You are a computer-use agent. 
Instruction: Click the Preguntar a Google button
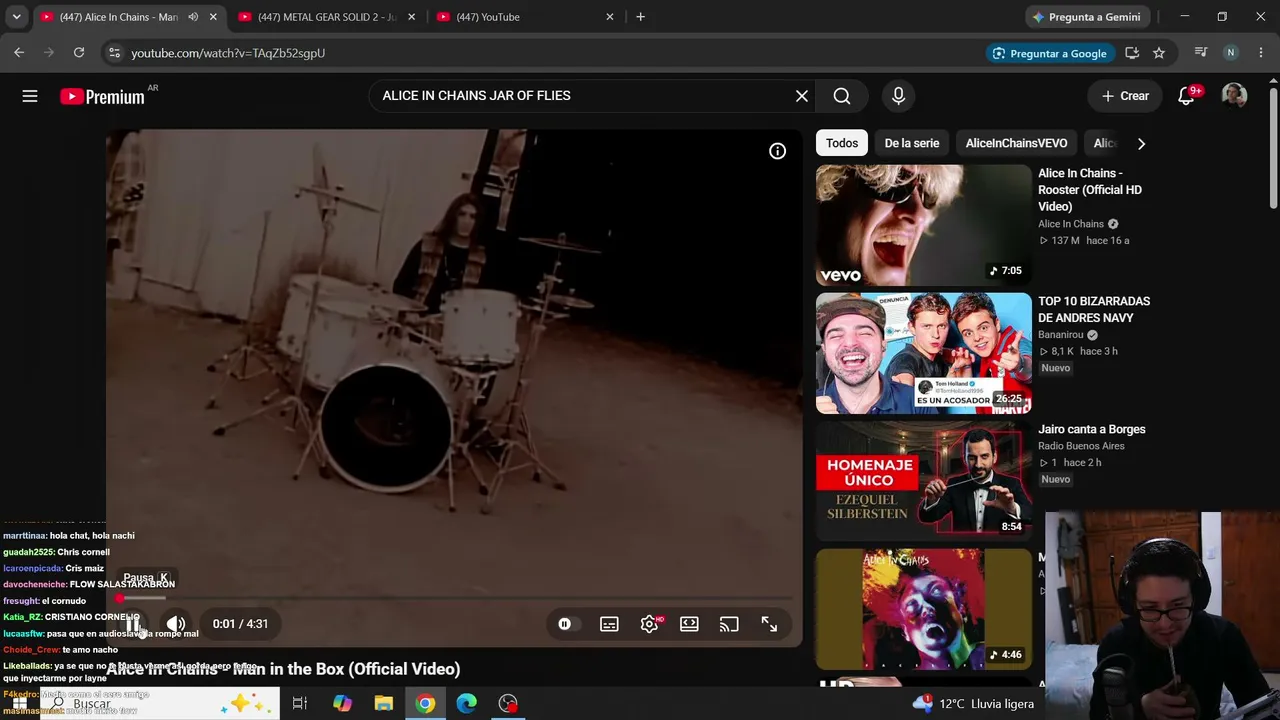(x=1050, y=53)
